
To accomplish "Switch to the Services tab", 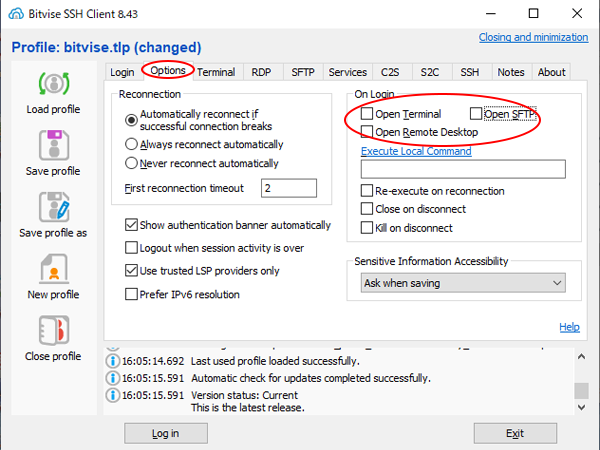I will [348, 72].
